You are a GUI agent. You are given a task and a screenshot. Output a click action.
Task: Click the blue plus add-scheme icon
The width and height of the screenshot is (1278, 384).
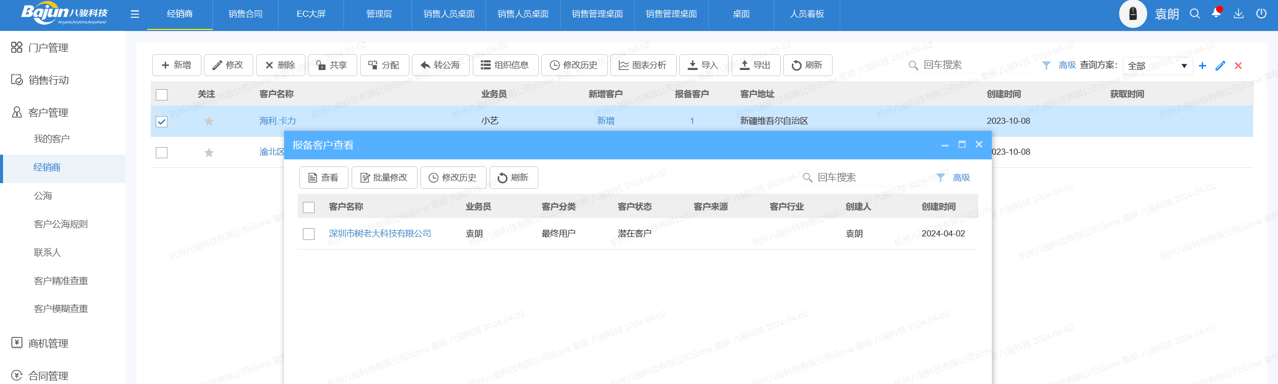[1202, 66]
